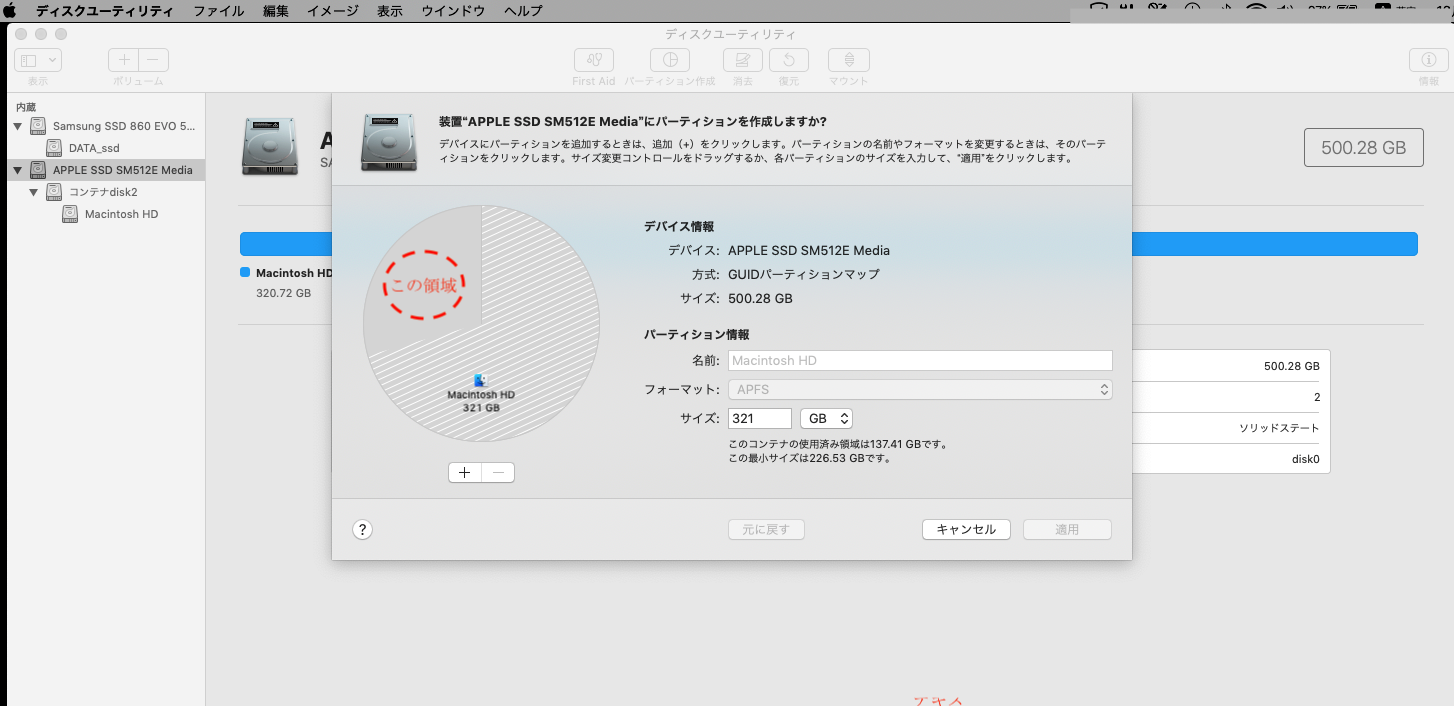The height and width of the screenshot is (706, 1454).
Task: Collapse the コンテナdisk2 disclosure triangle
Action: 33,192
